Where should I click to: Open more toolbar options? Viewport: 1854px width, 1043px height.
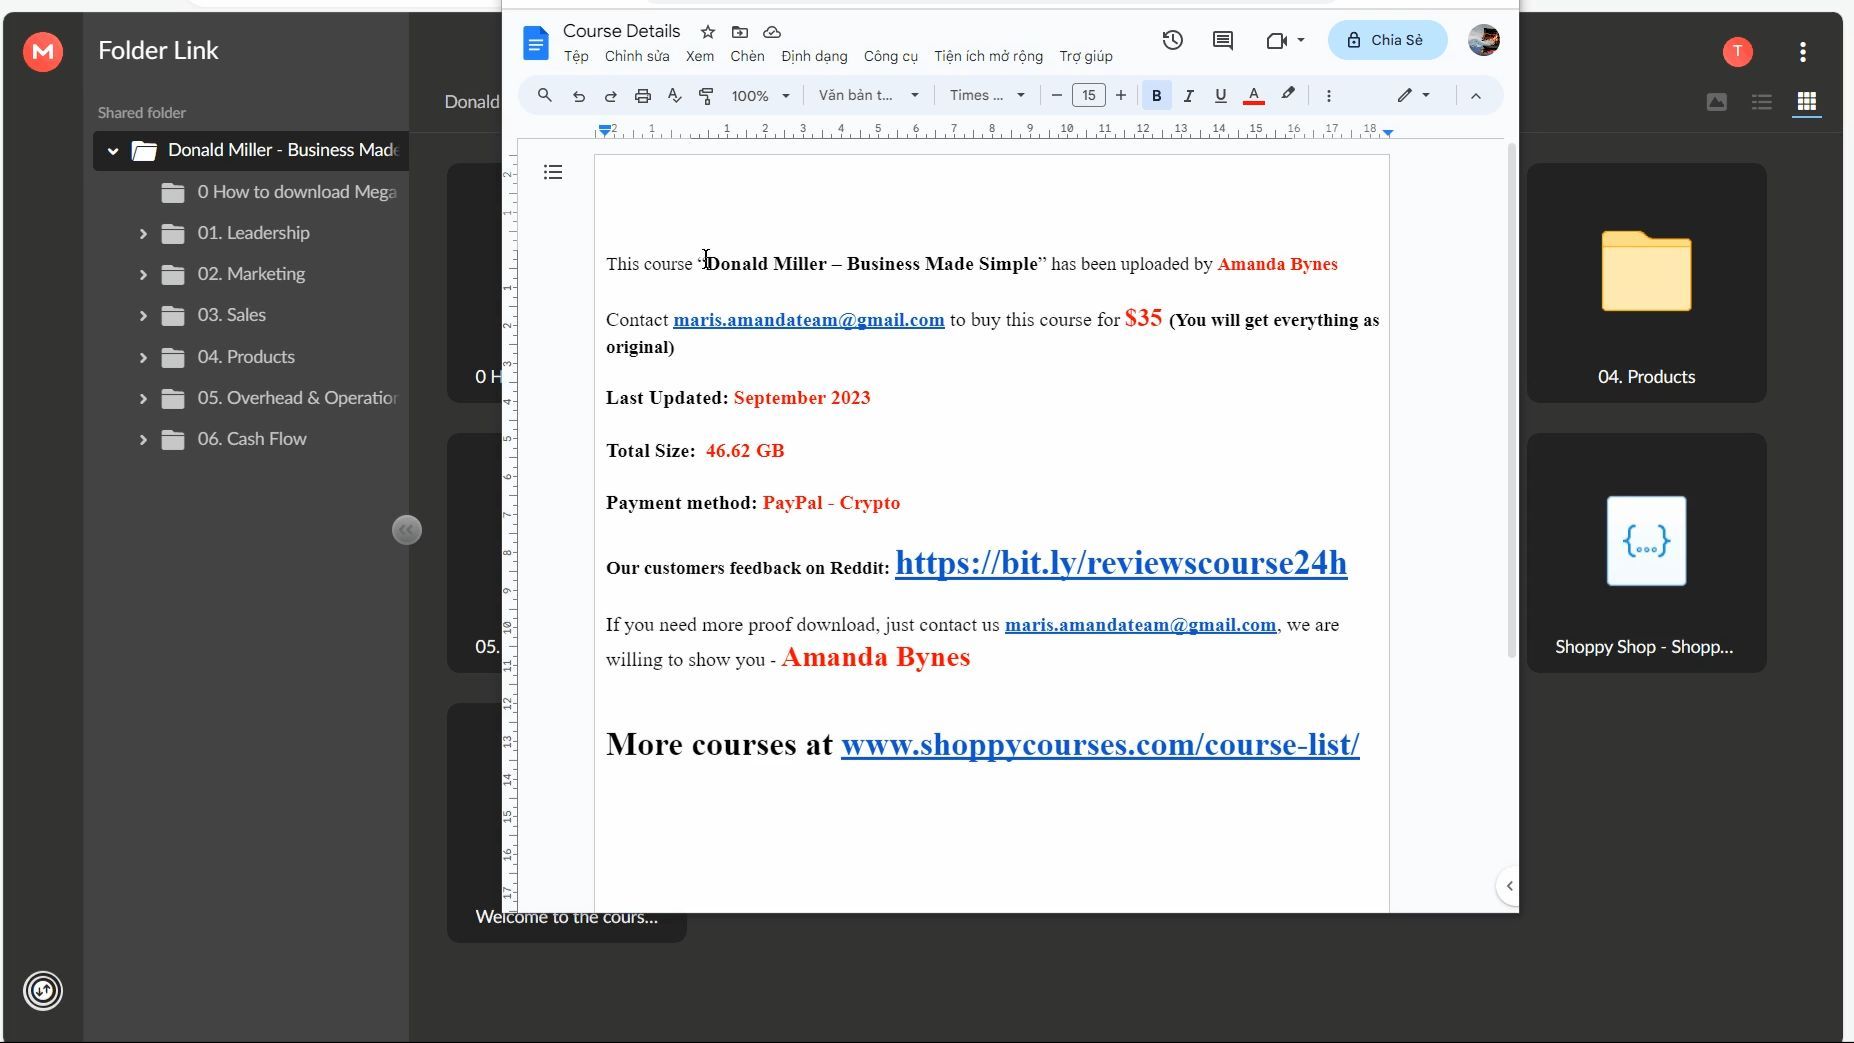(x=1329, y=96)
